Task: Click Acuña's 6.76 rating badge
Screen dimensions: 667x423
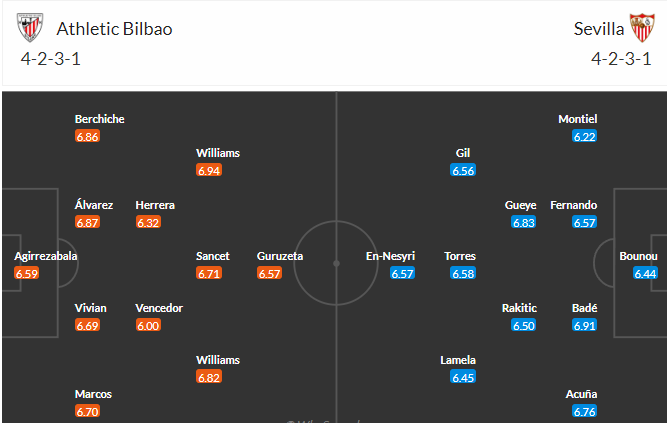Action: coord(584,412)
